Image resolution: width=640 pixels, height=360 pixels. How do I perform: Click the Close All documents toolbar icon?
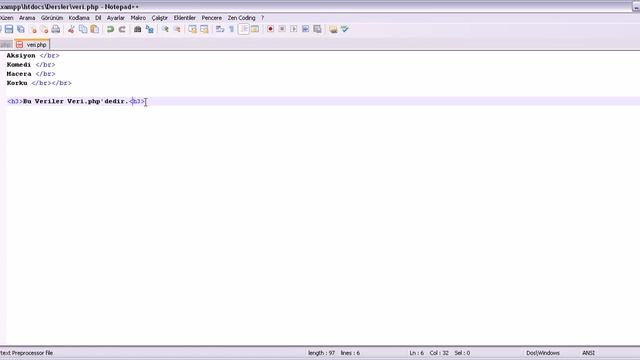pos(44,29)
